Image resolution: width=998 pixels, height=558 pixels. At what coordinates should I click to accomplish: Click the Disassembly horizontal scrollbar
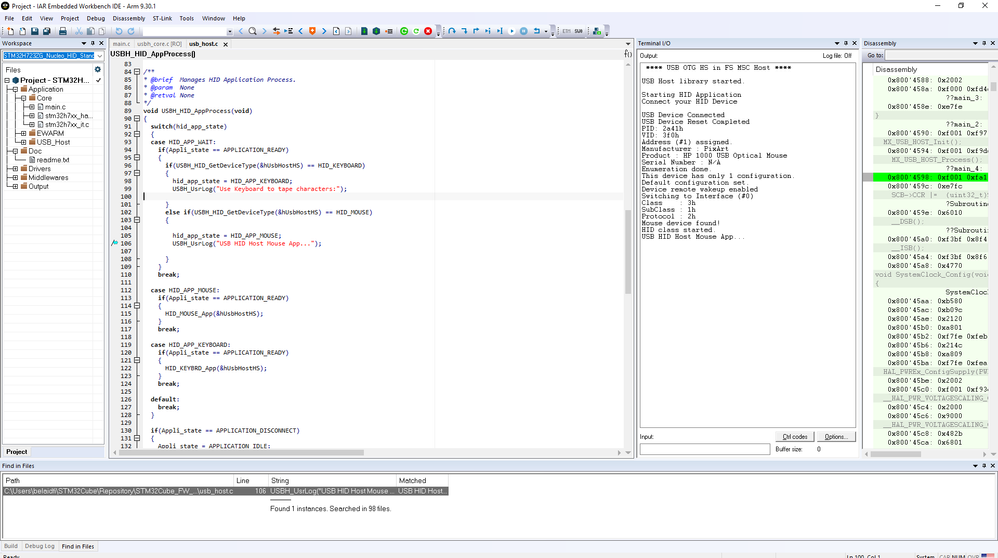pos(926,454)
